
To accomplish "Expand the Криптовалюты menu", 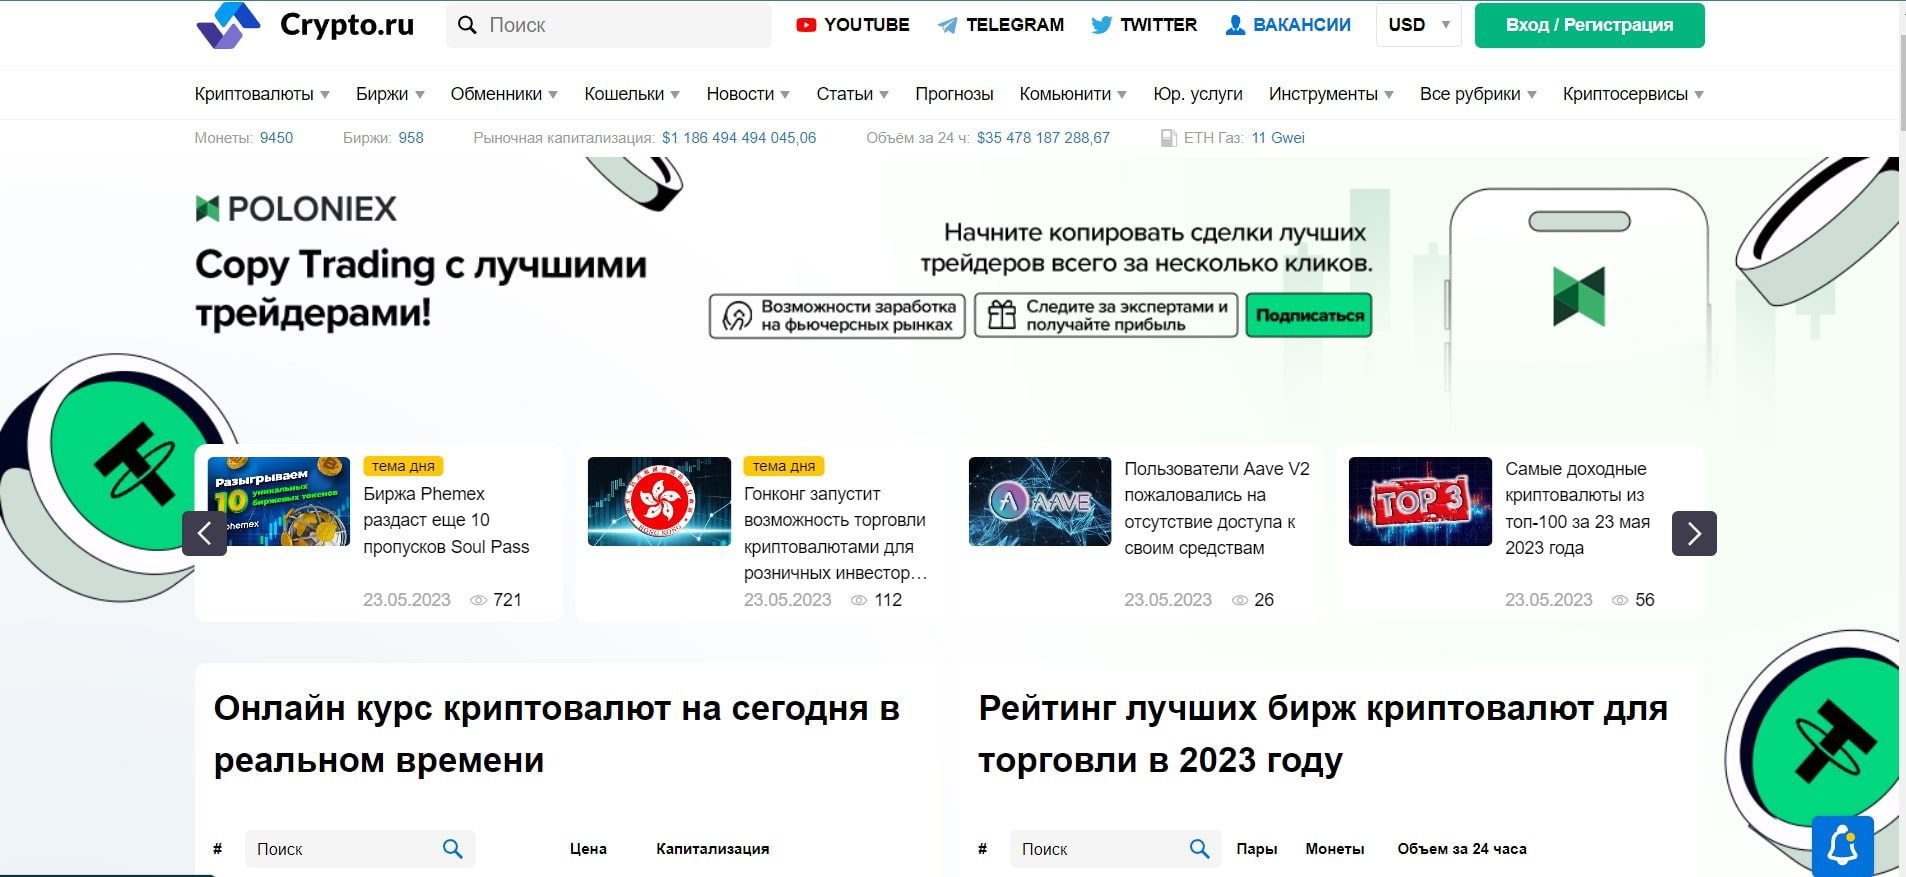I will point(262,94).
